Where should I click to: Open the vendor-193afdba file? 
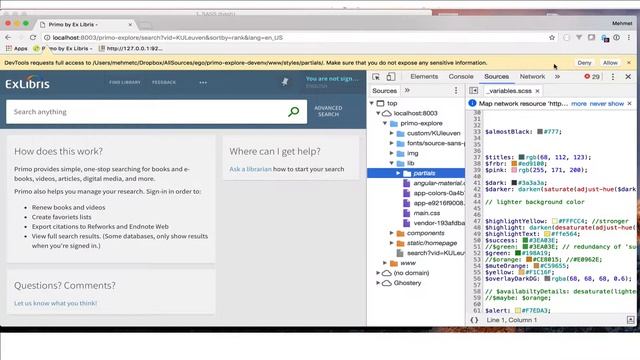pos(439,223)
